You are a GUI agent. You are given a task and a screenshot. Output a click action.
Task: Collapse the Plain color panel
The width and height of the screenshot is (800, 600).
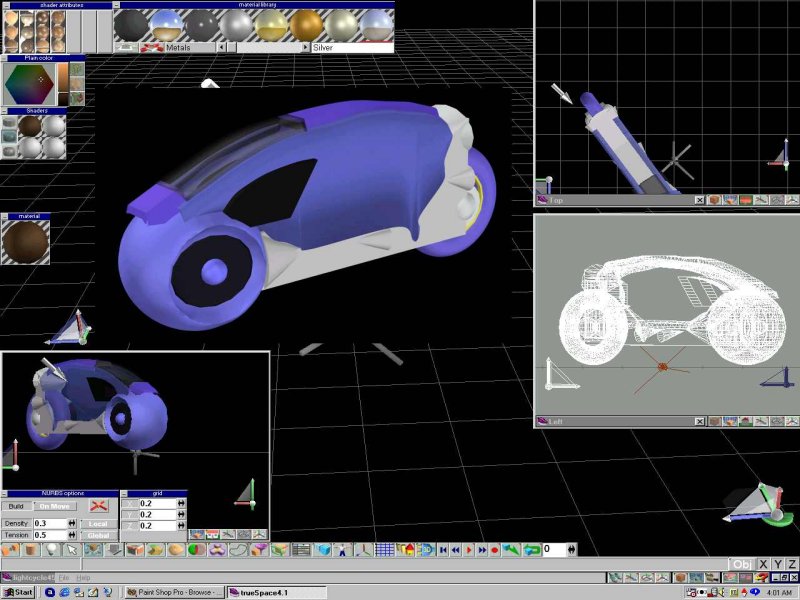4,58
